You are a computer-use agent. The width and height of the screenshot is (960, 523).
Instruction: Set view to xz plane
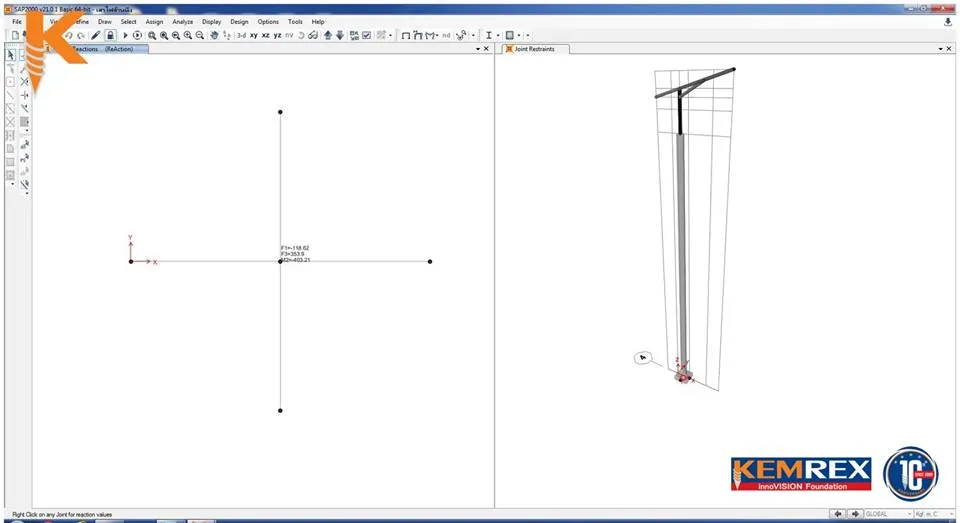266,36
